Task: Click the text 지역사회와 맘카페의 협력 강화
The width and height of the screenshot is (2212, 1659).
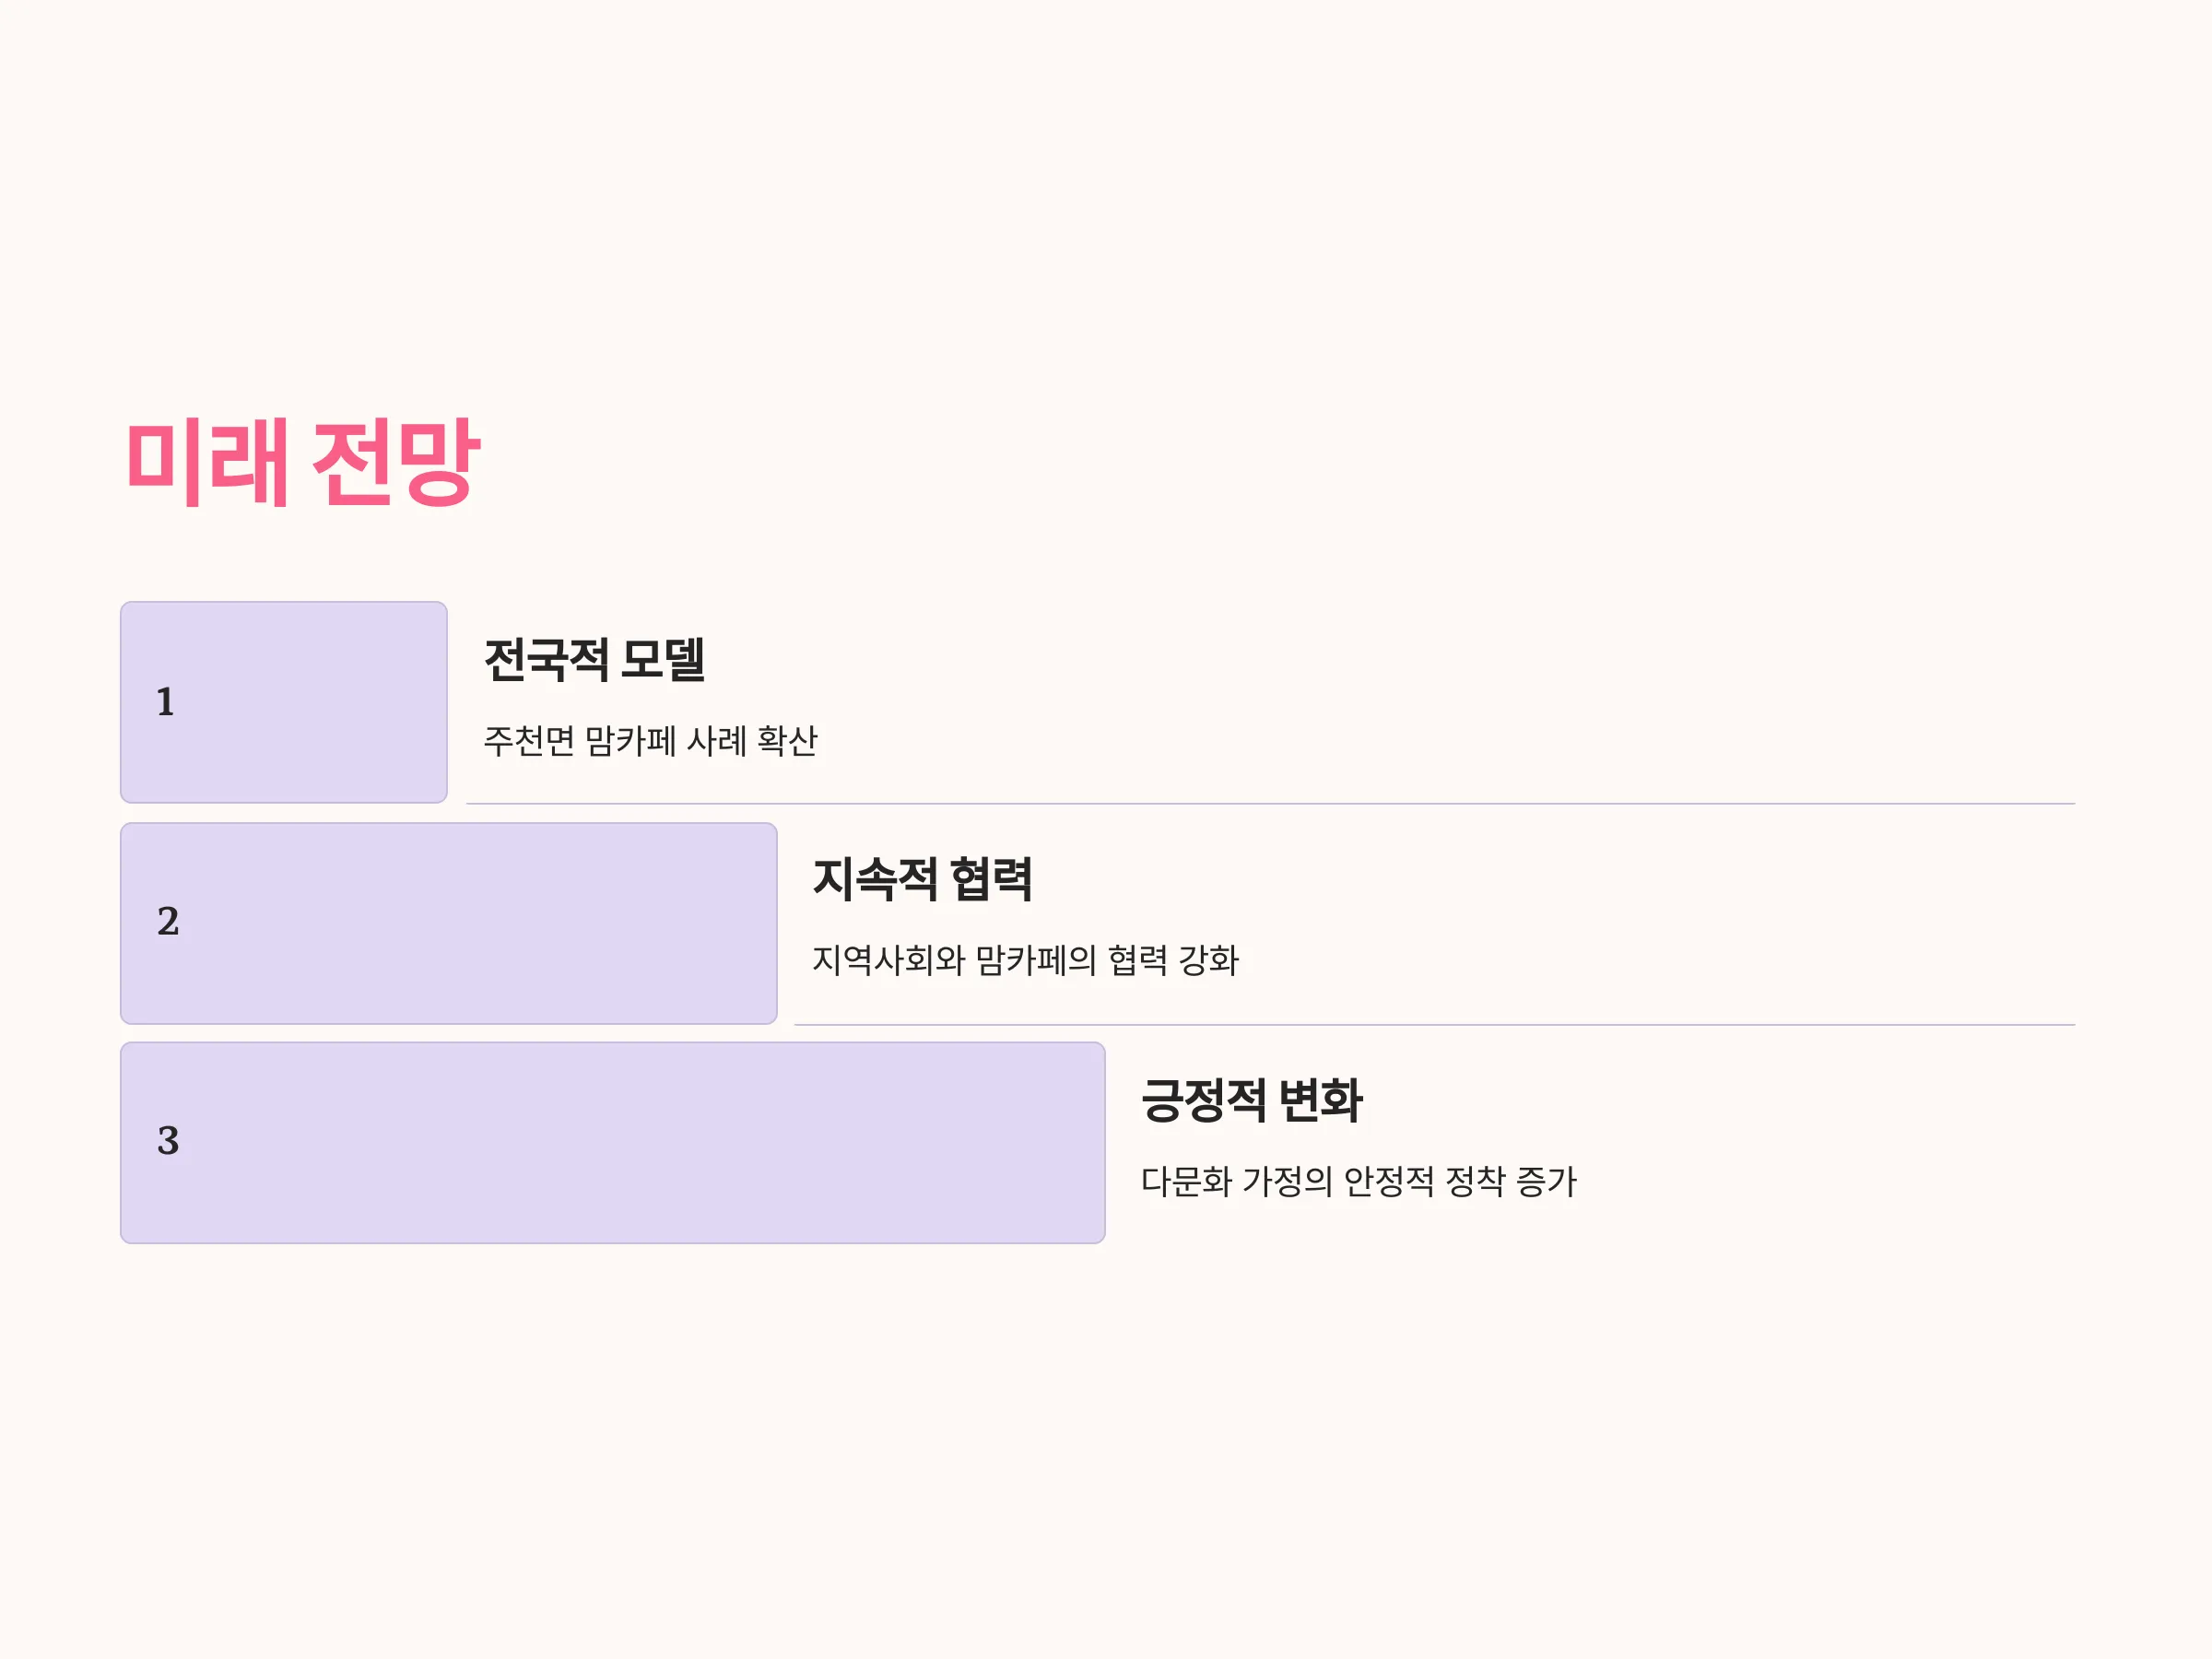Action: (x=1025, y=960)
